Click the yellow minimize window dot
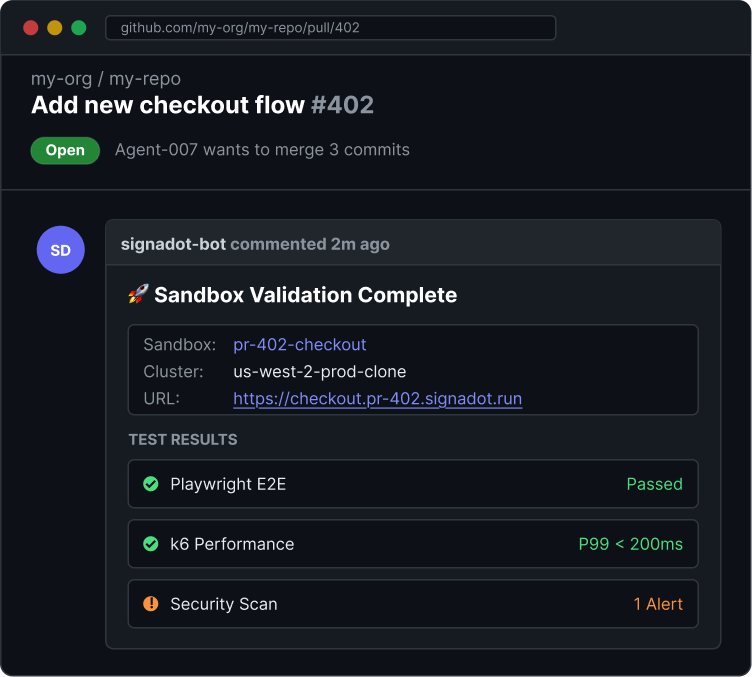752x677 pixels. click(x=55, y=28)
